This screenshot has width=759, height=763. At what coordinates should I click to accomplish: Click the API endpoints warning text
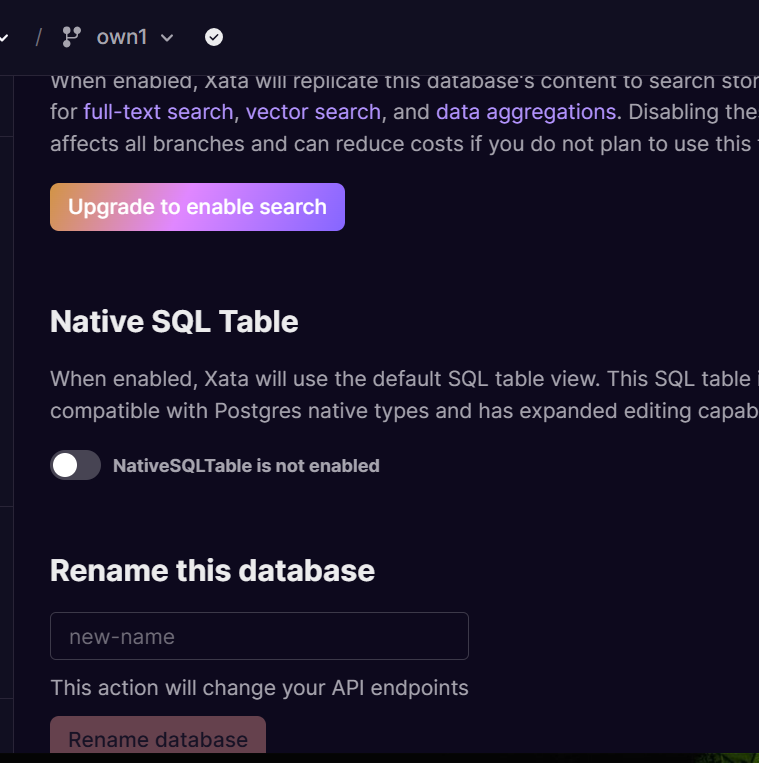point(259,688)
